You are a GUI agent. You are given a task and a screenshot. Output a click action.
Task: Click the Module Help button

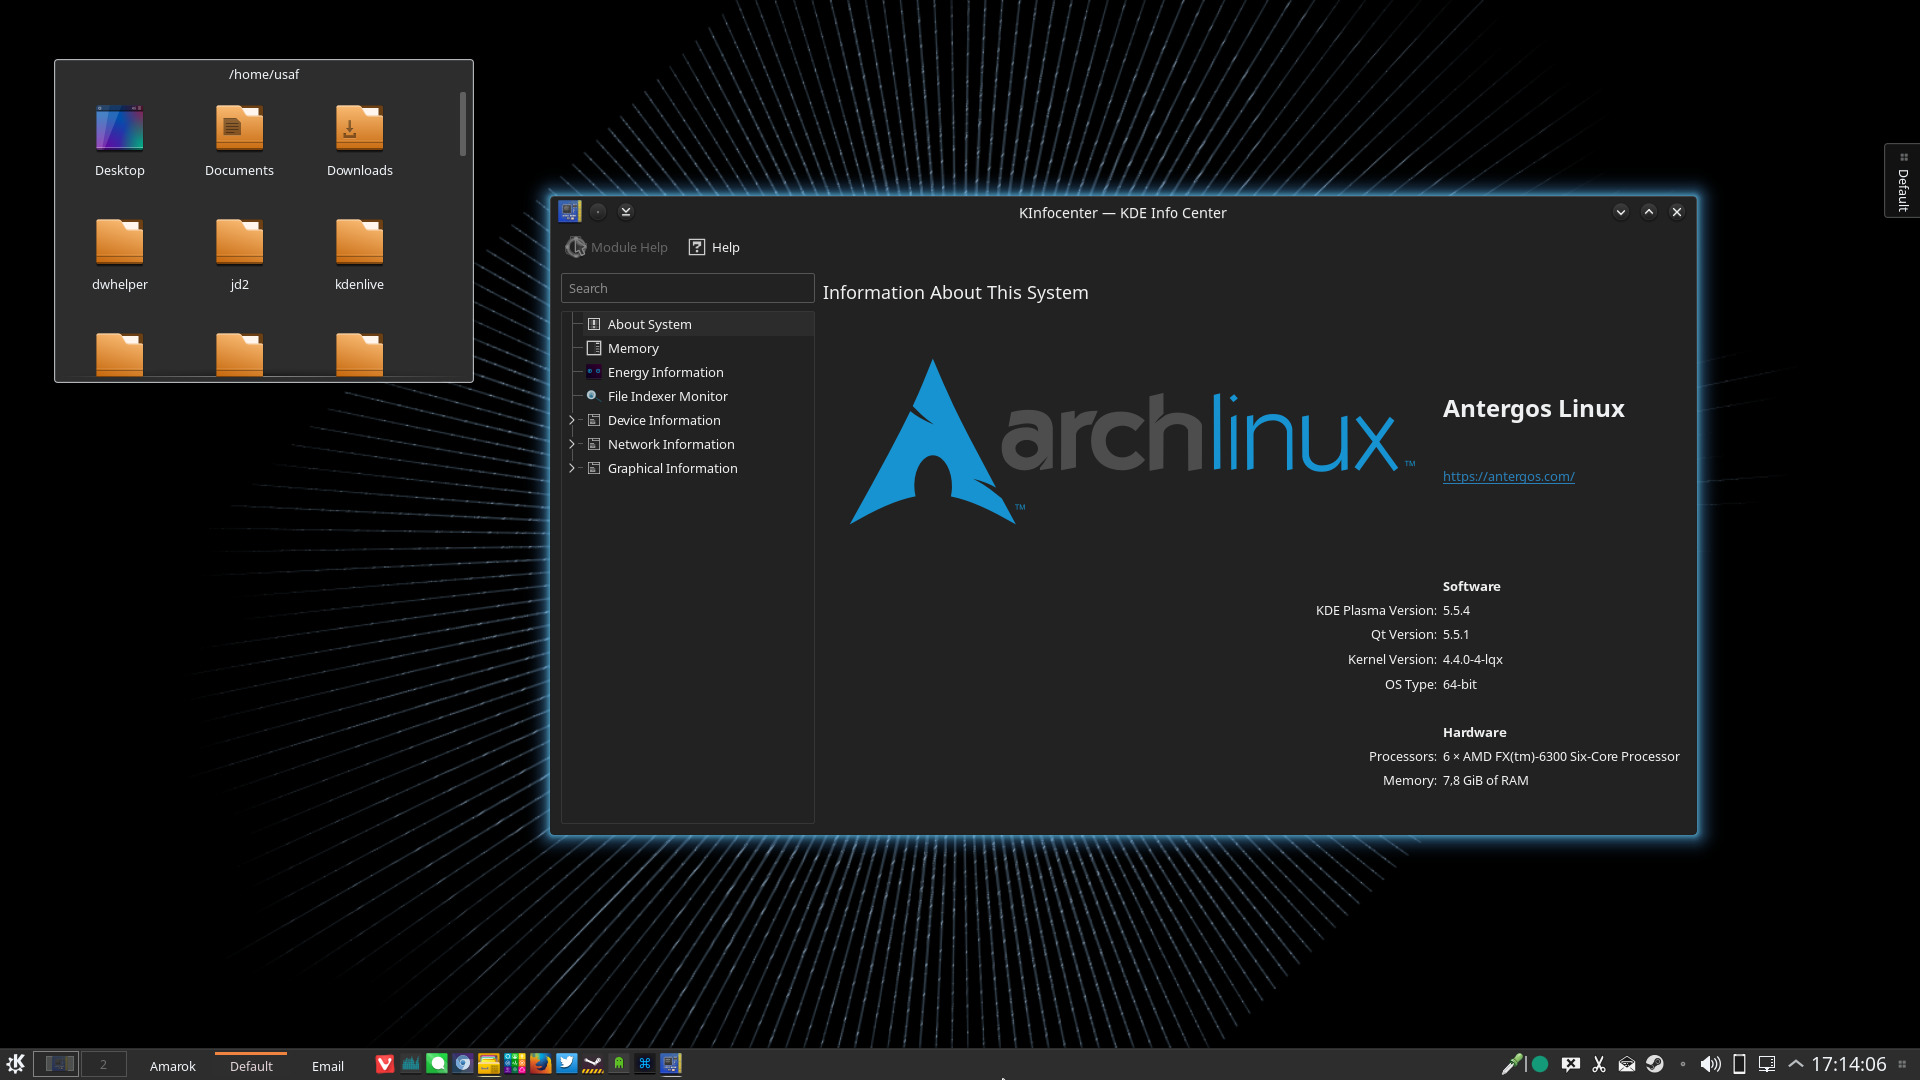coord(617,247)
